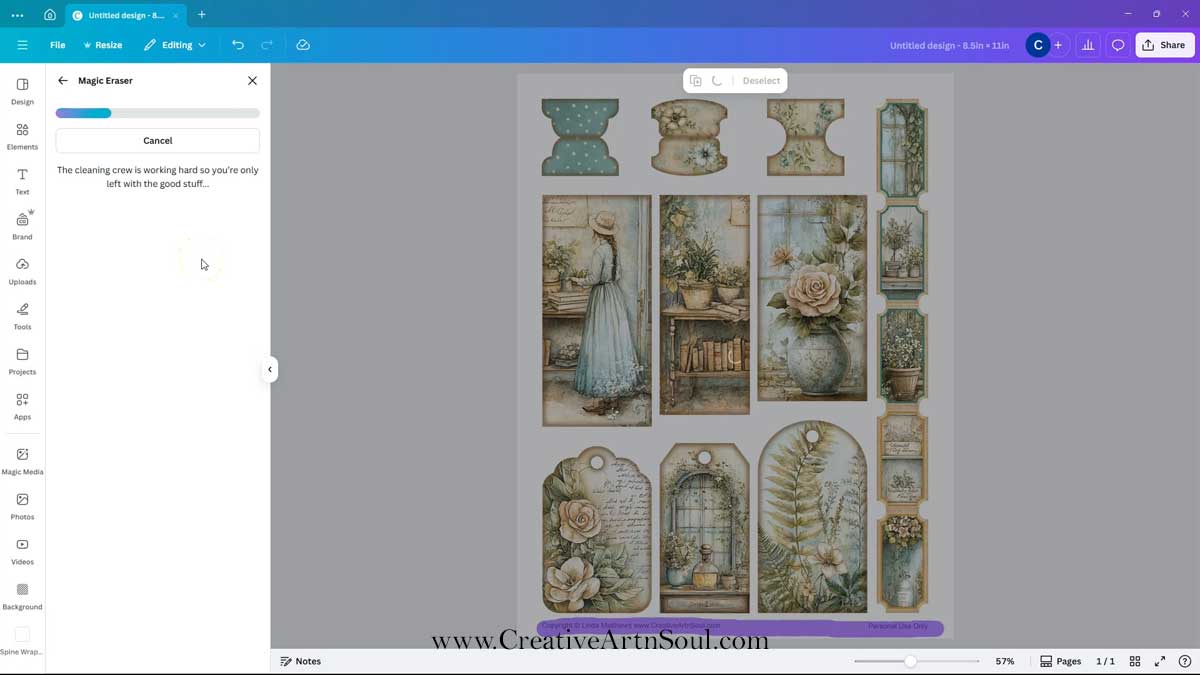Open the Magic Media panel
1200x675 pixels.
pyautogui.click(x=22, y=461)
